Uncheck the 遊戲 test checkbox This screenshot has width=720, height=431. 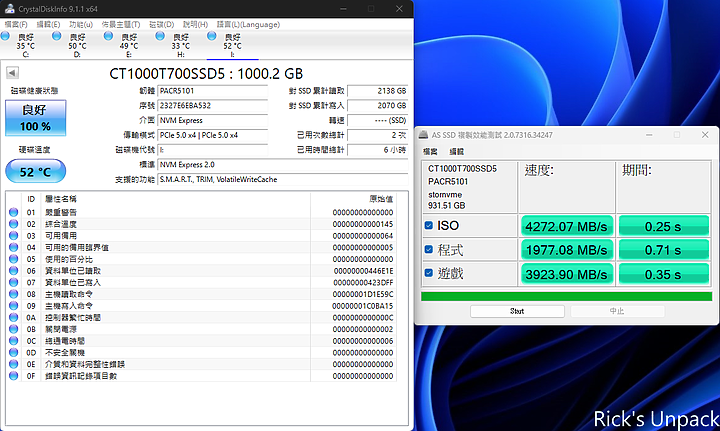(x=428, y=273)
